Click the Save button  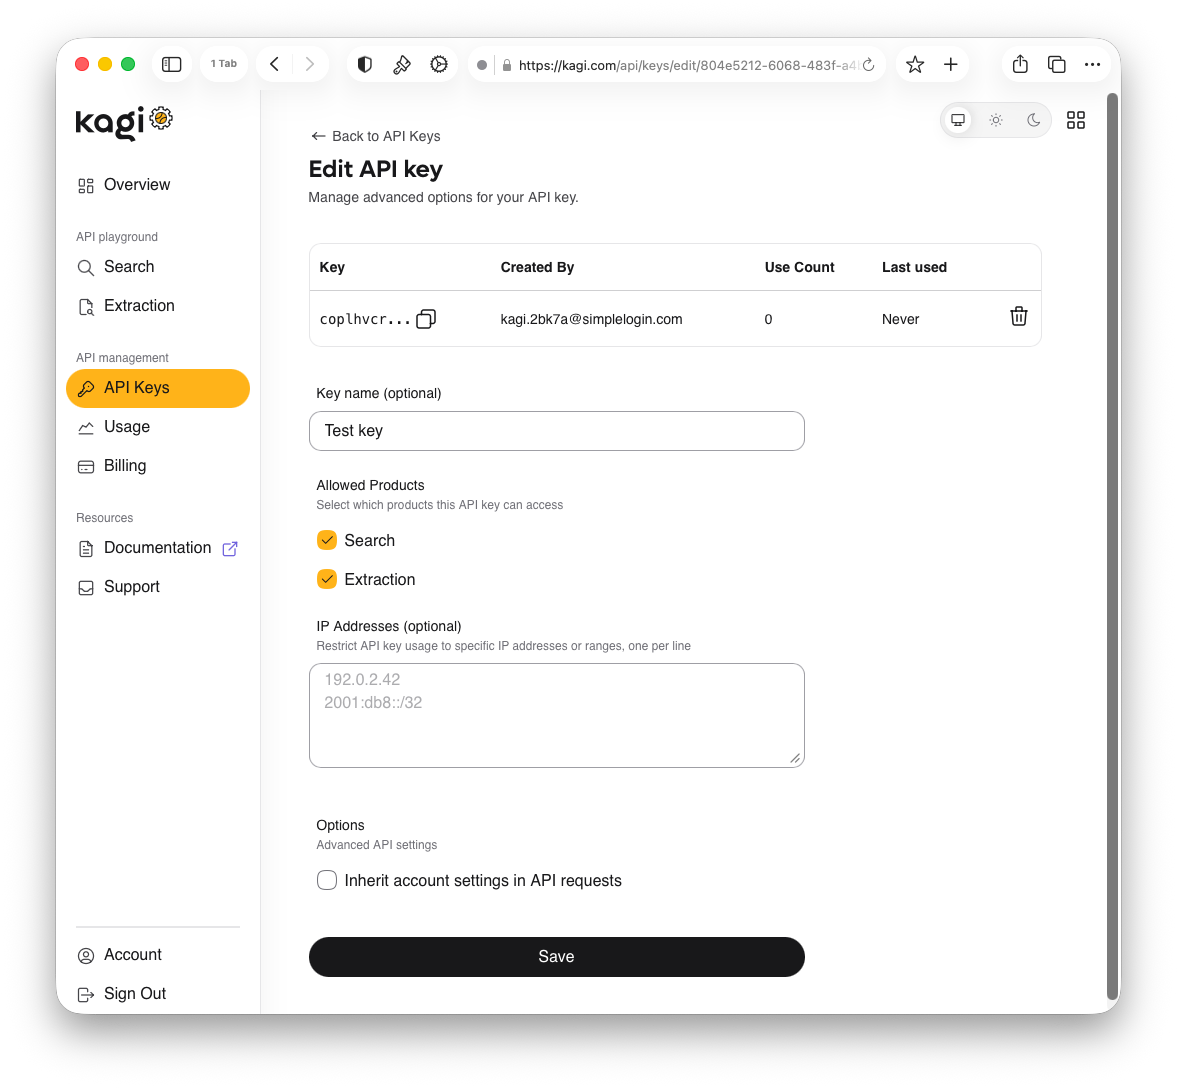[x=557, y=957]
